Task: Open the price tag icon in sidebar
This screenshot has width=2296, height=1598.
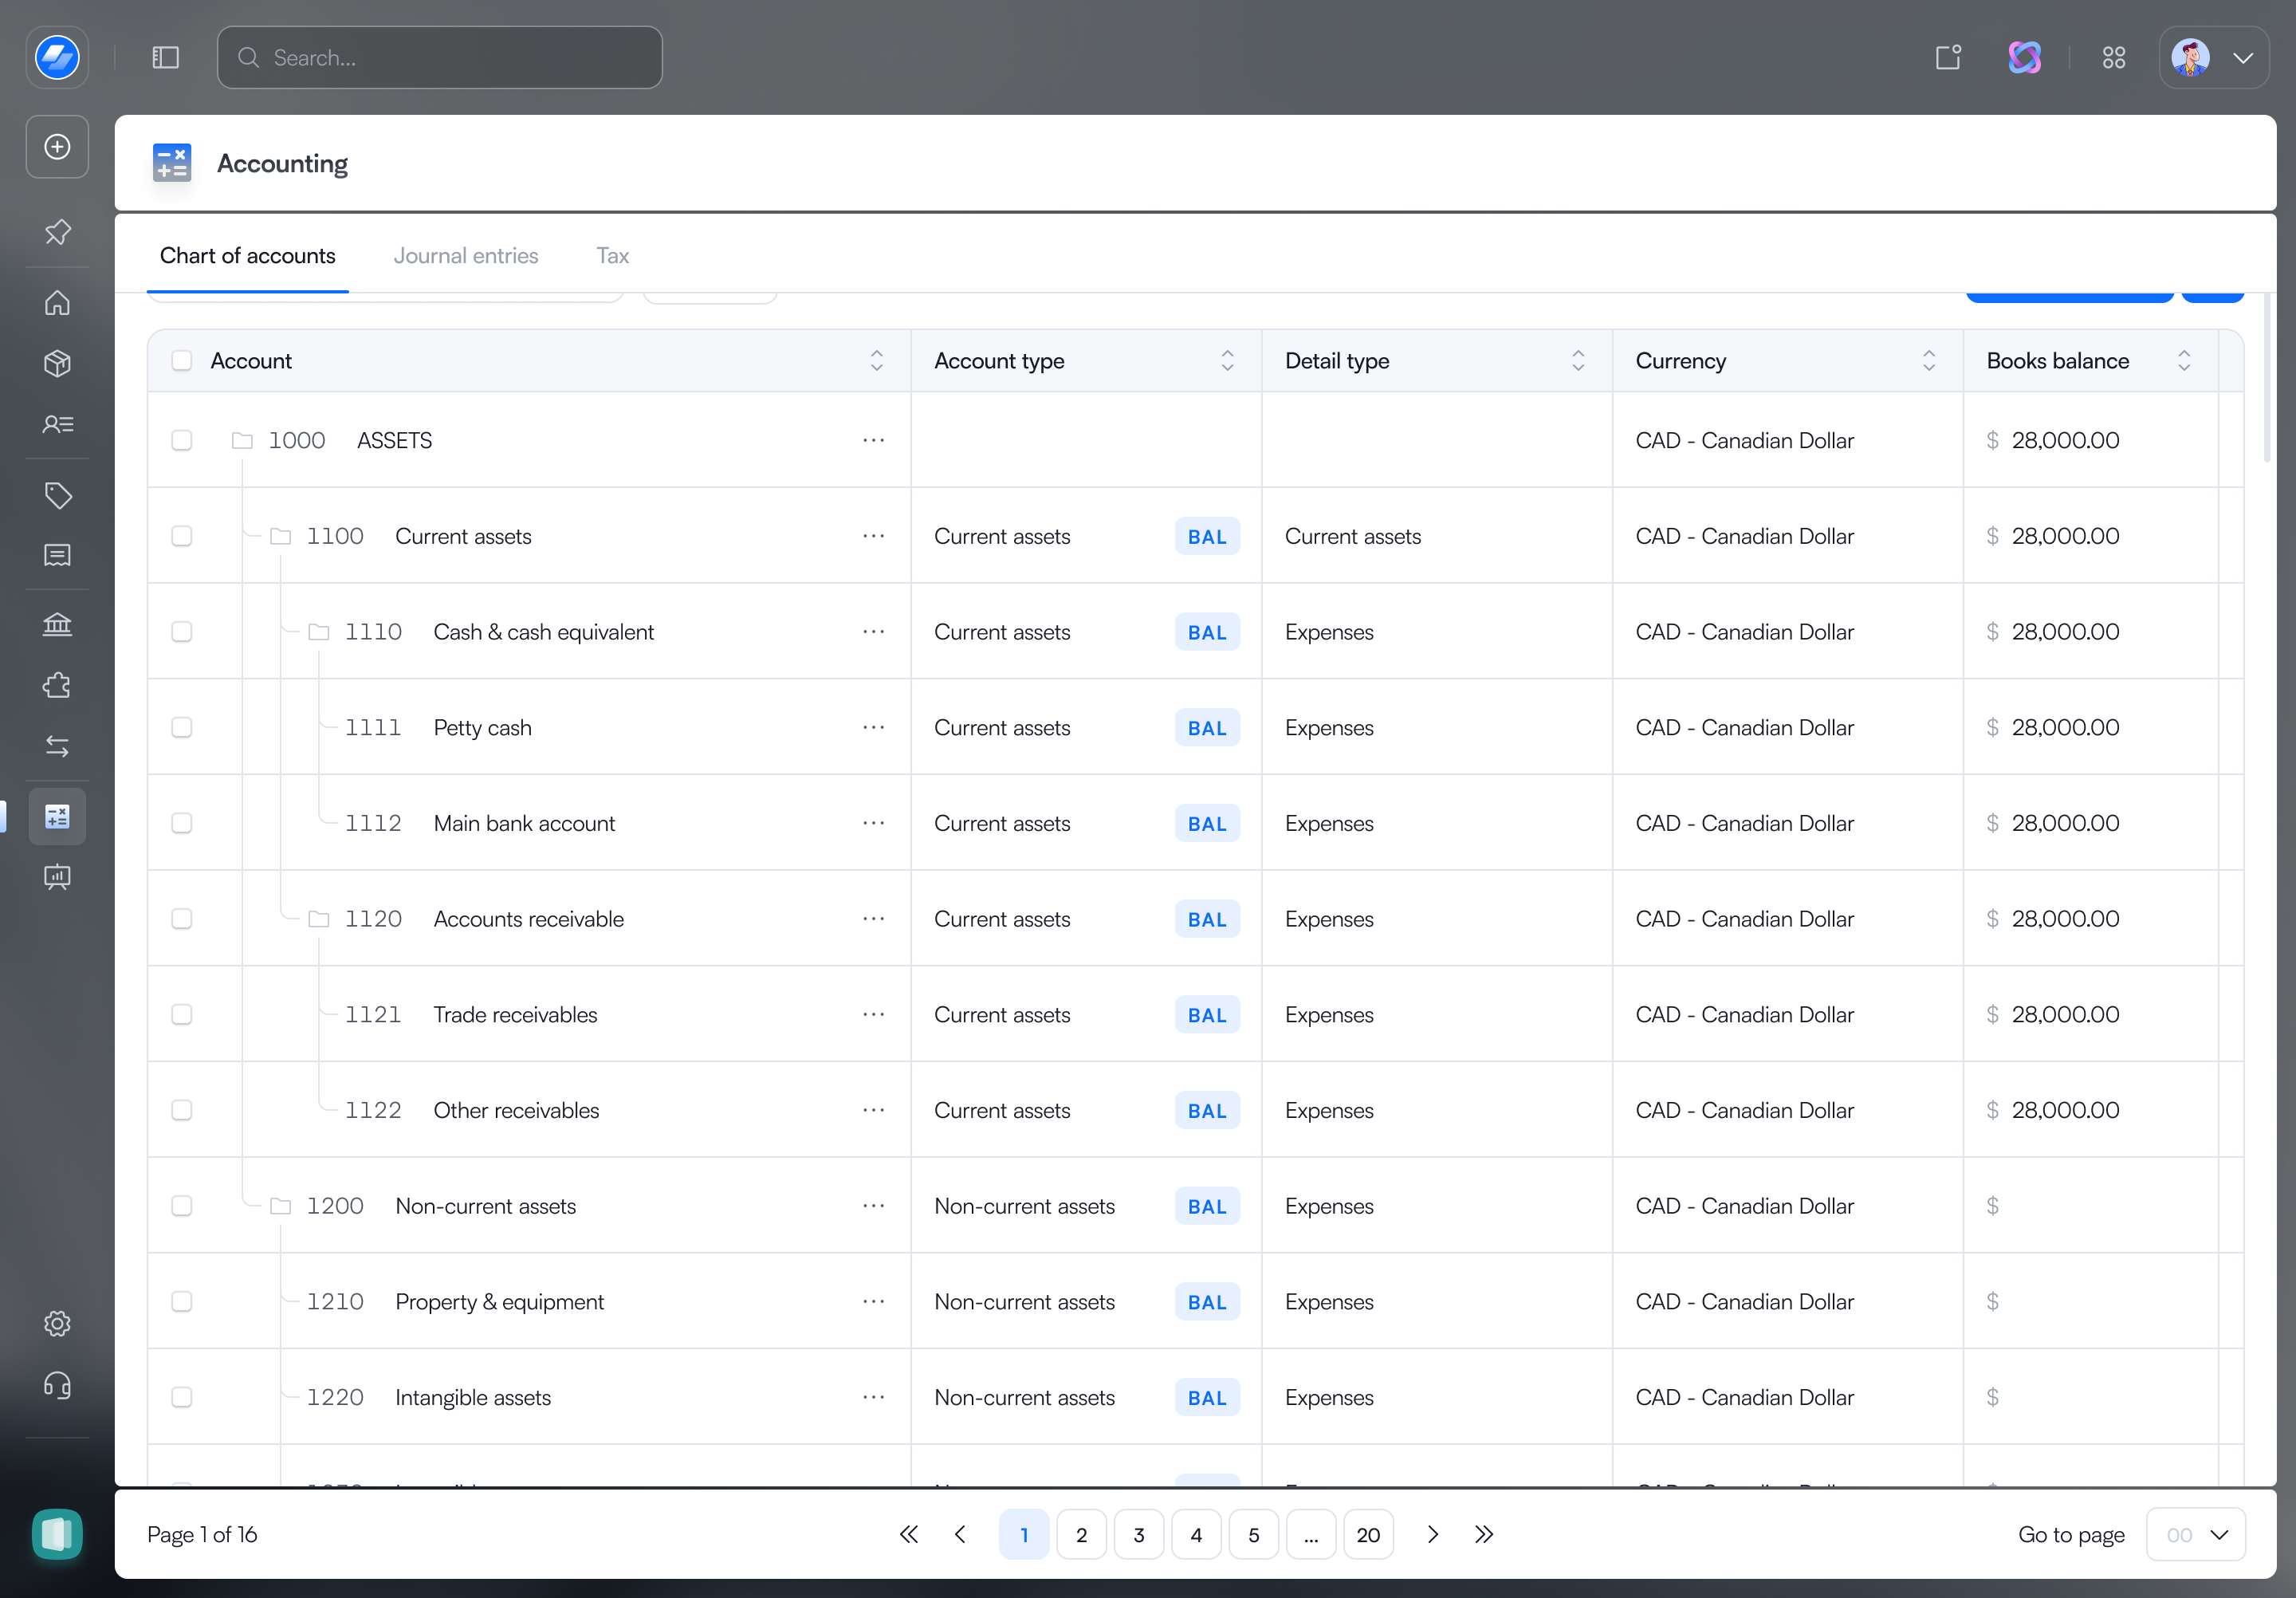Action: coord(57,495)
